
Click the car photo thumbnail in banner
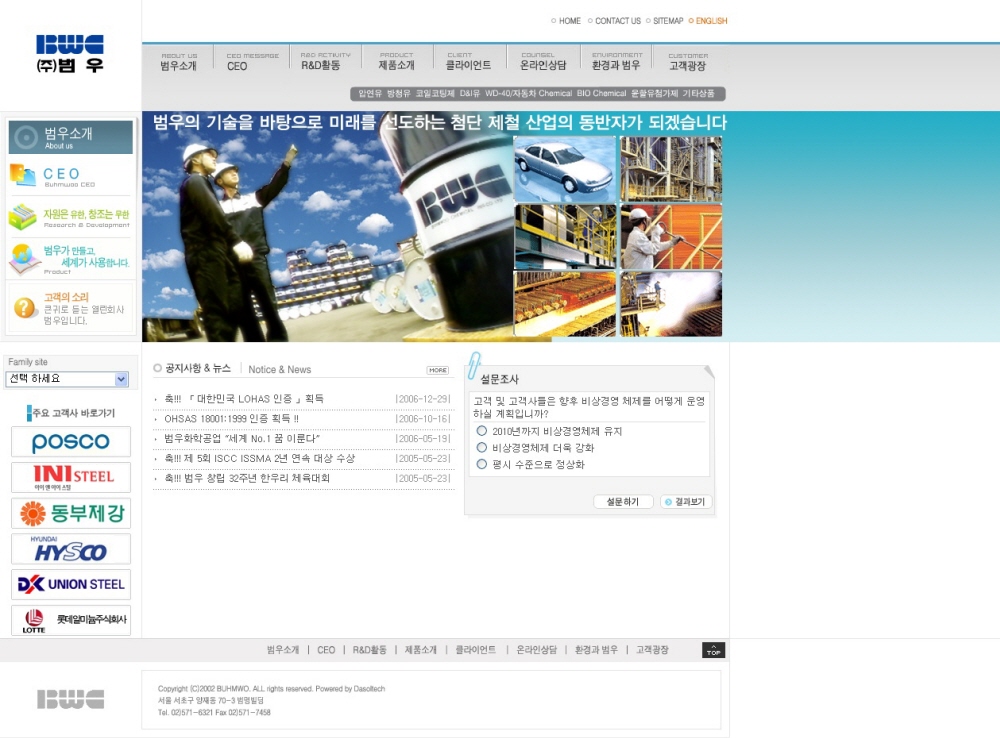click(x=564, y=167)
